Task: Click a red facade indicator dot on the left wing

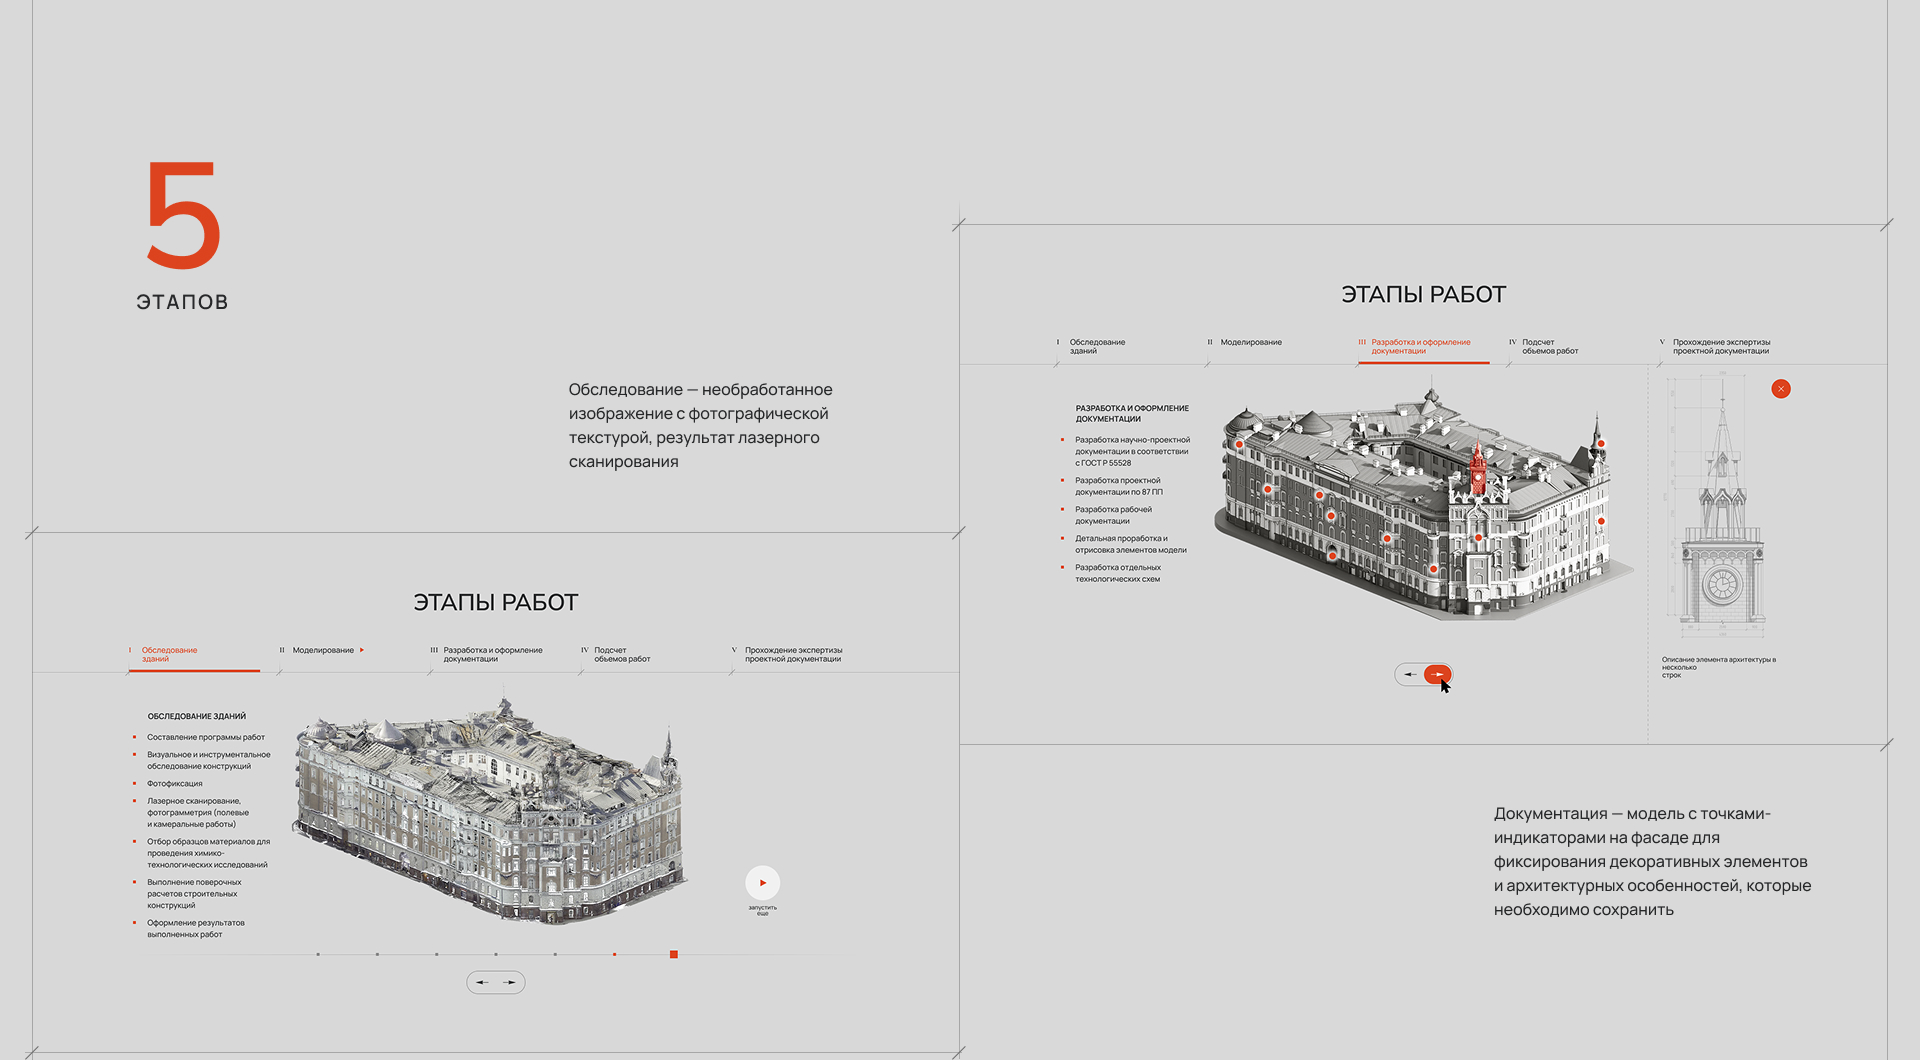Action: point(1268,488)
